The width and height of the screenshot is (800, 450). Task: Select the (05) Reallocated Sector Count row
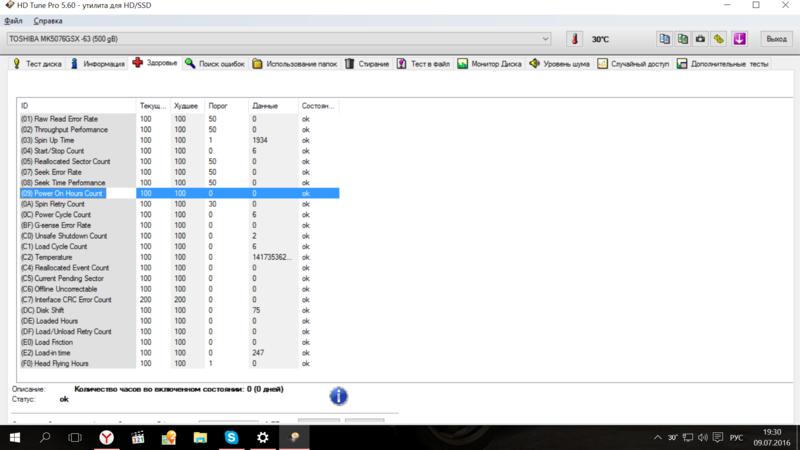pos(179,161)
